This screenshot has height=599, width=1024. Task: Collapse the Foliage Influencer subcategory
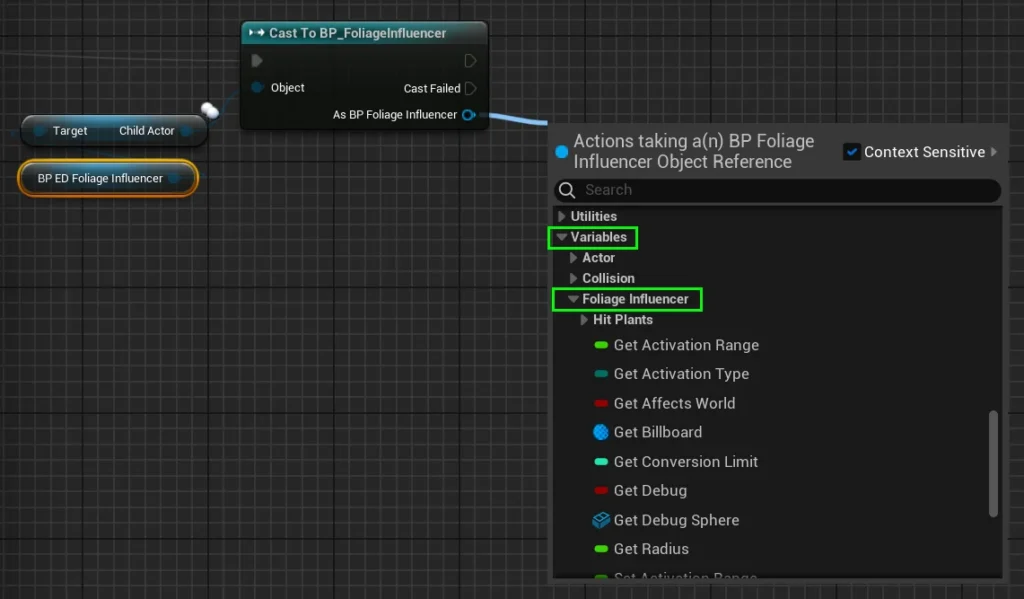[573, 299]
